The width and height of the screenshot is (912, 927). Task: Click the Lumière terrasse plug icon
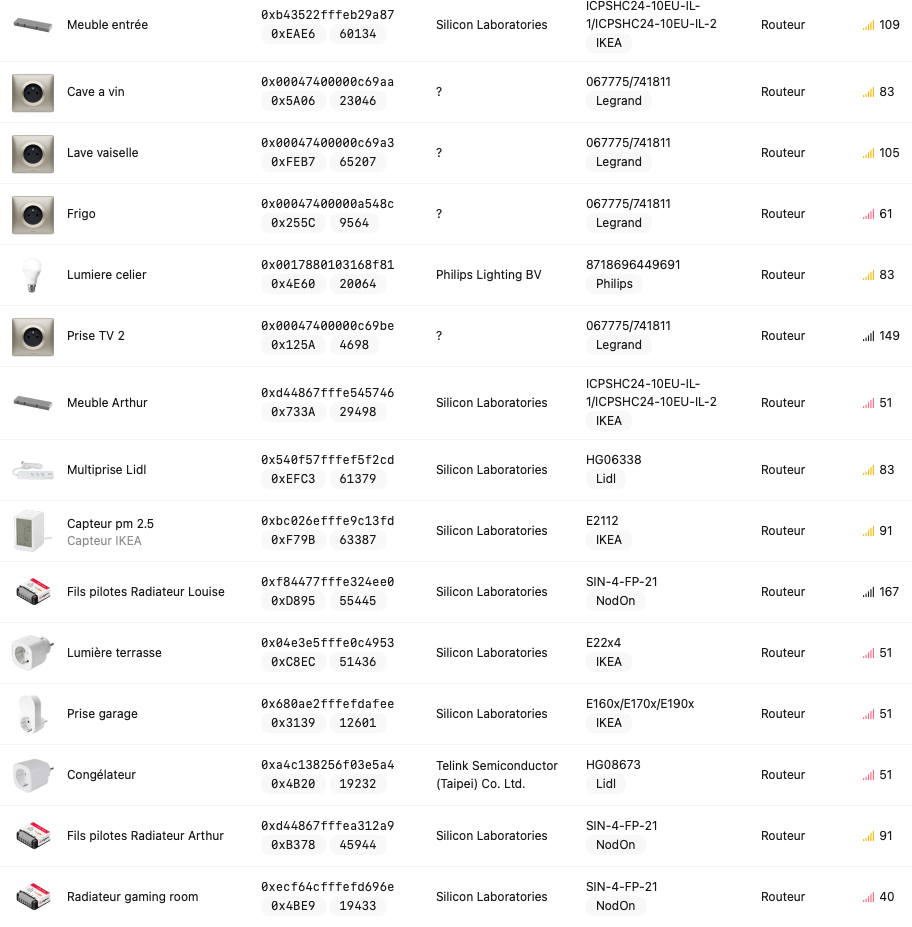[32, 653]
